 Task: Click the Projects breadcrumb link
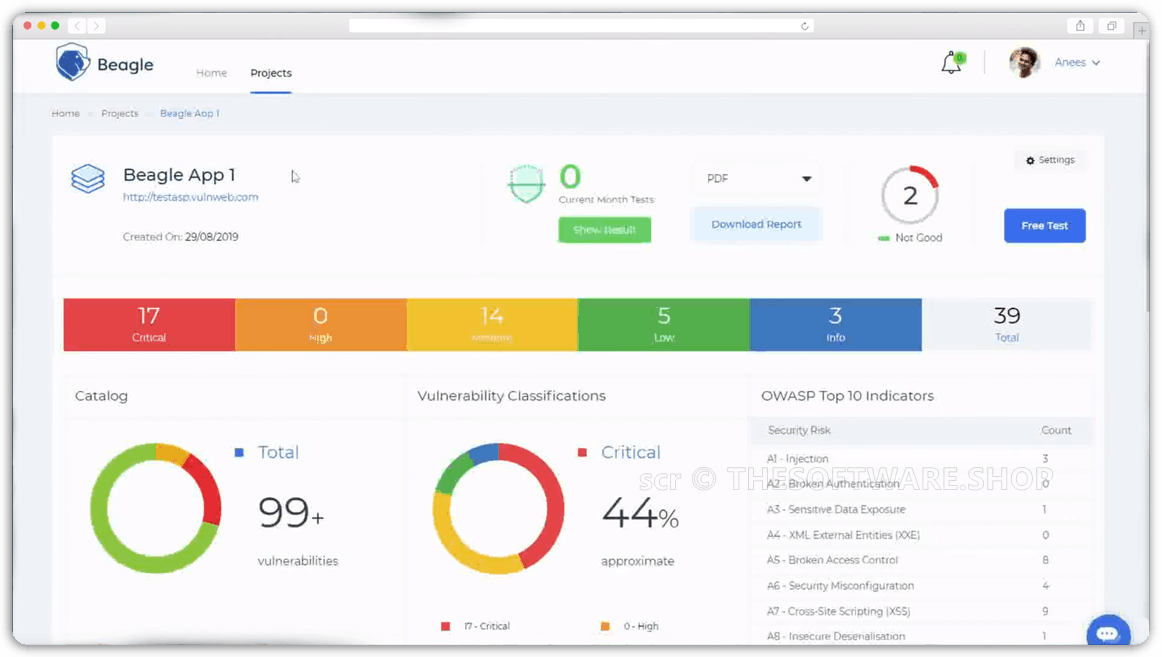coord(120,113)
